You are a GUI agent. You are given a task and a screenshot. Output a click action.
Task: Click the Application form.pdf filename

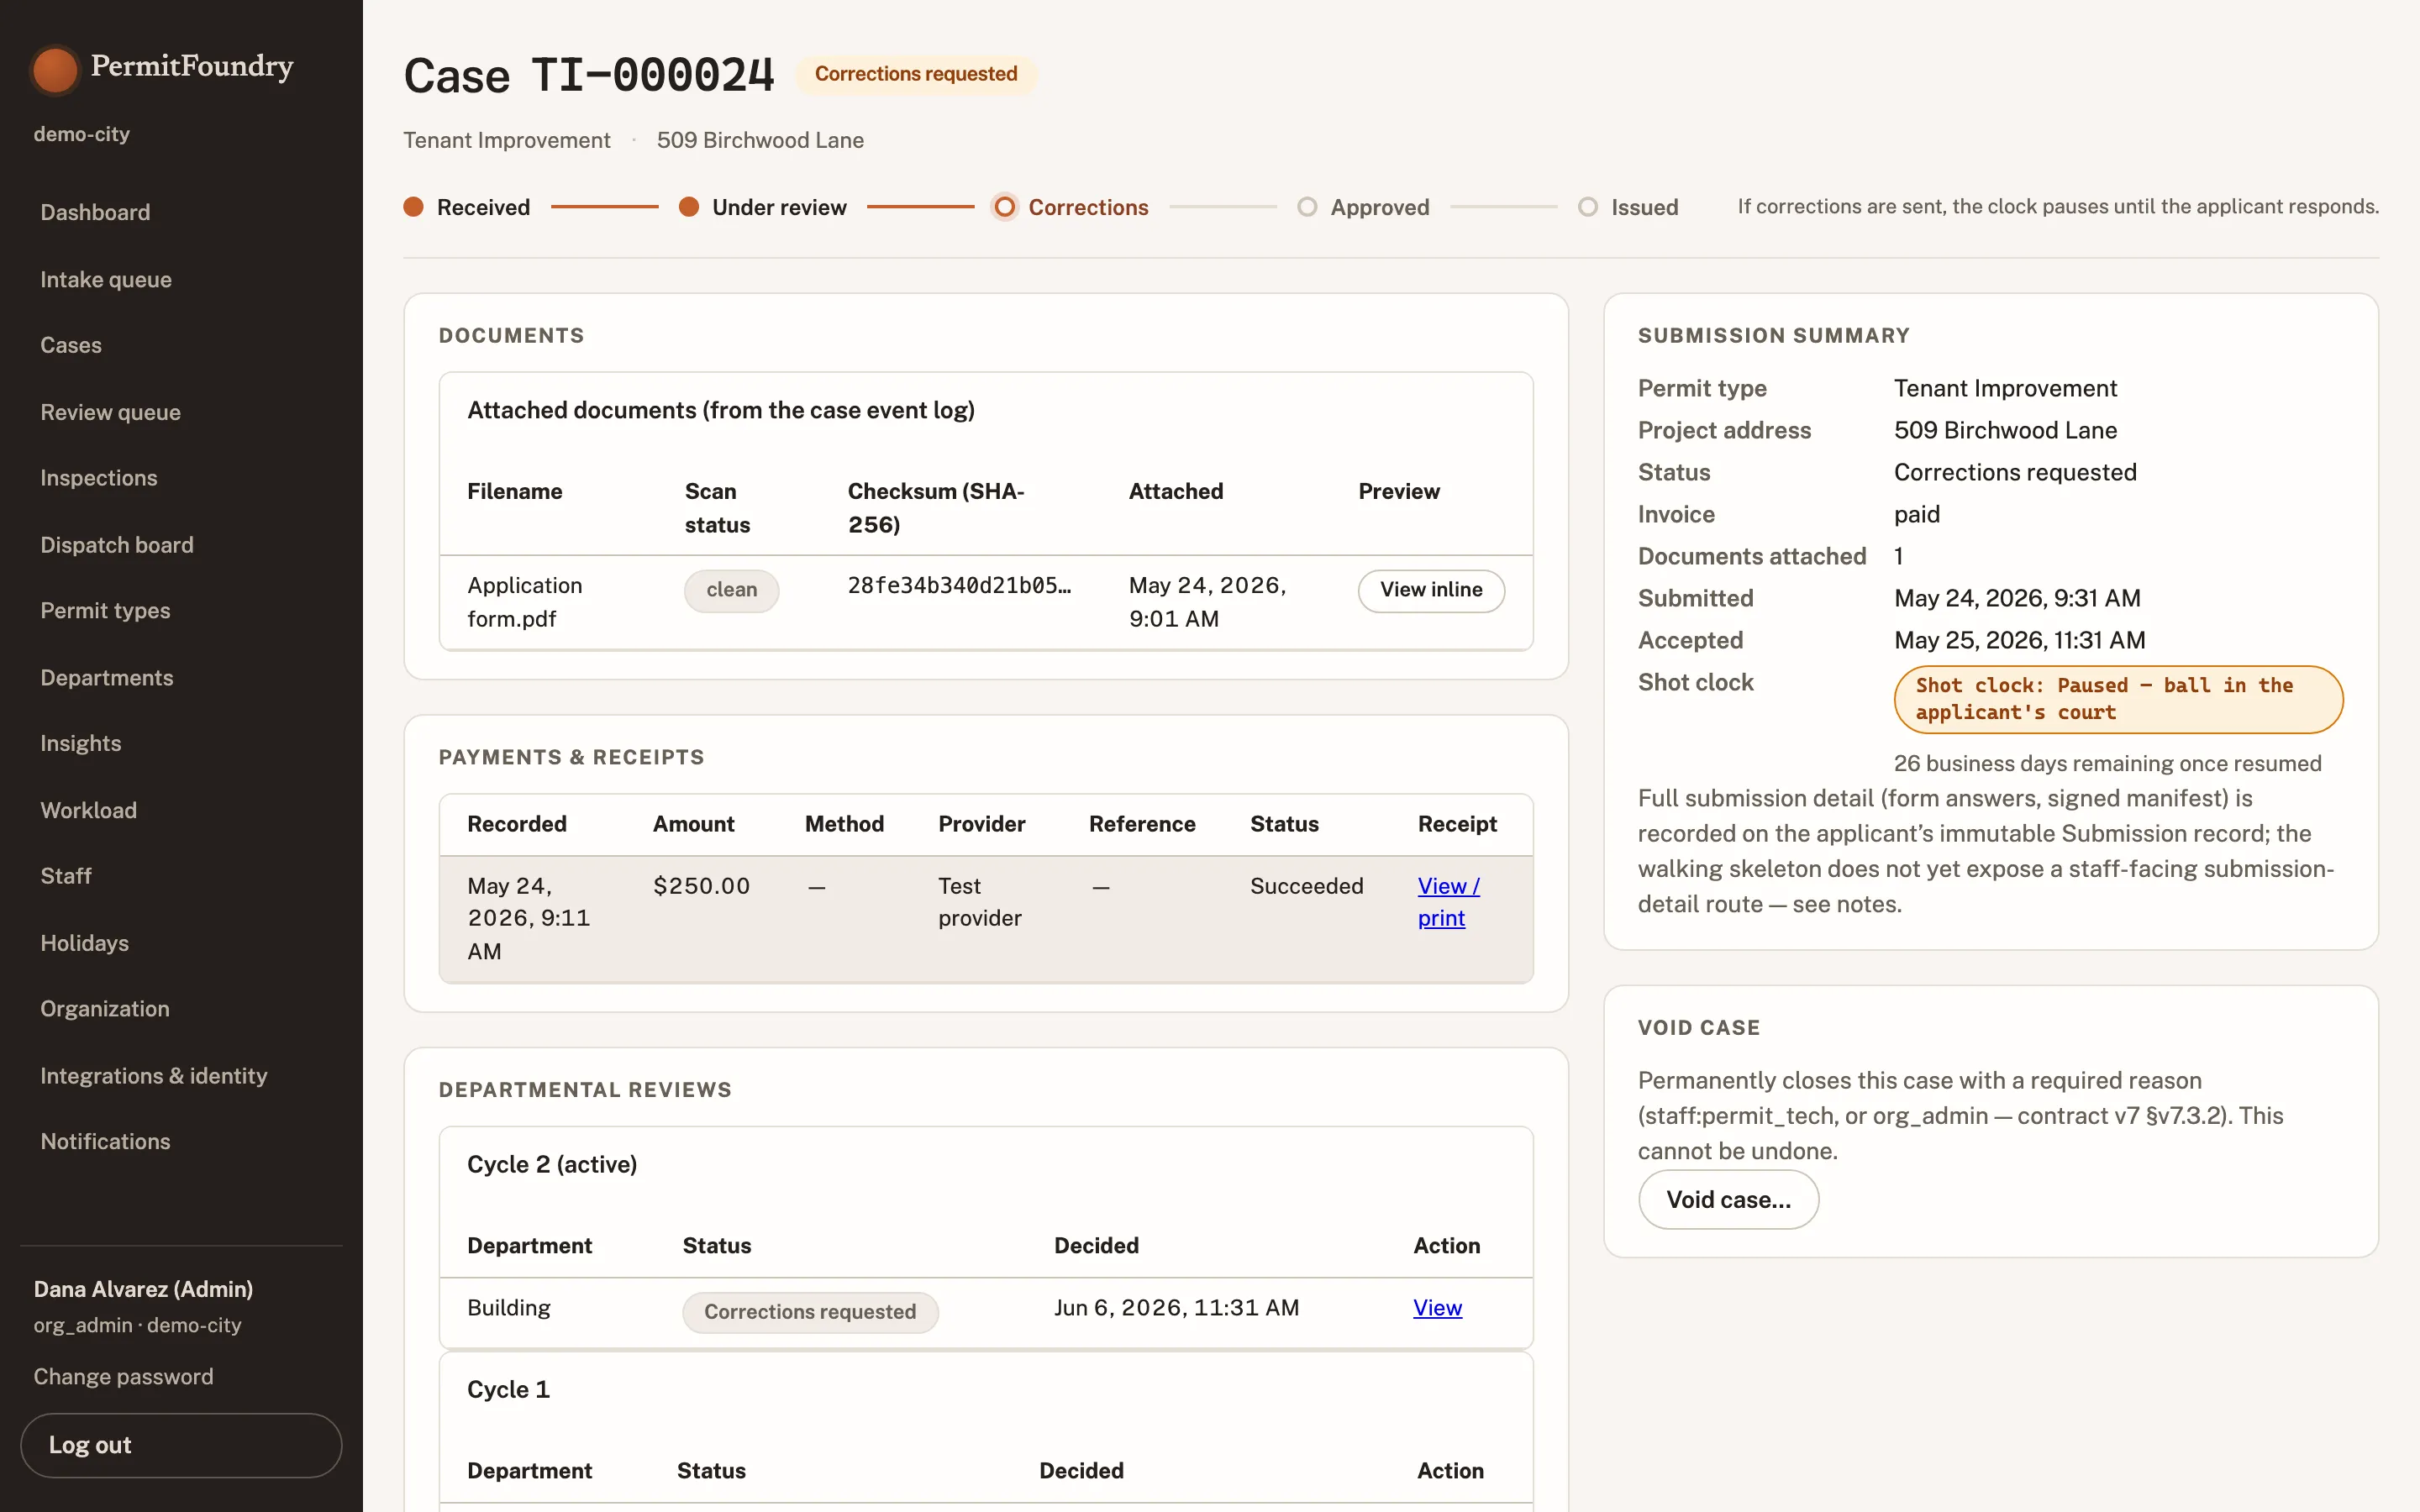pyautogui.click(x=524, y=602)
